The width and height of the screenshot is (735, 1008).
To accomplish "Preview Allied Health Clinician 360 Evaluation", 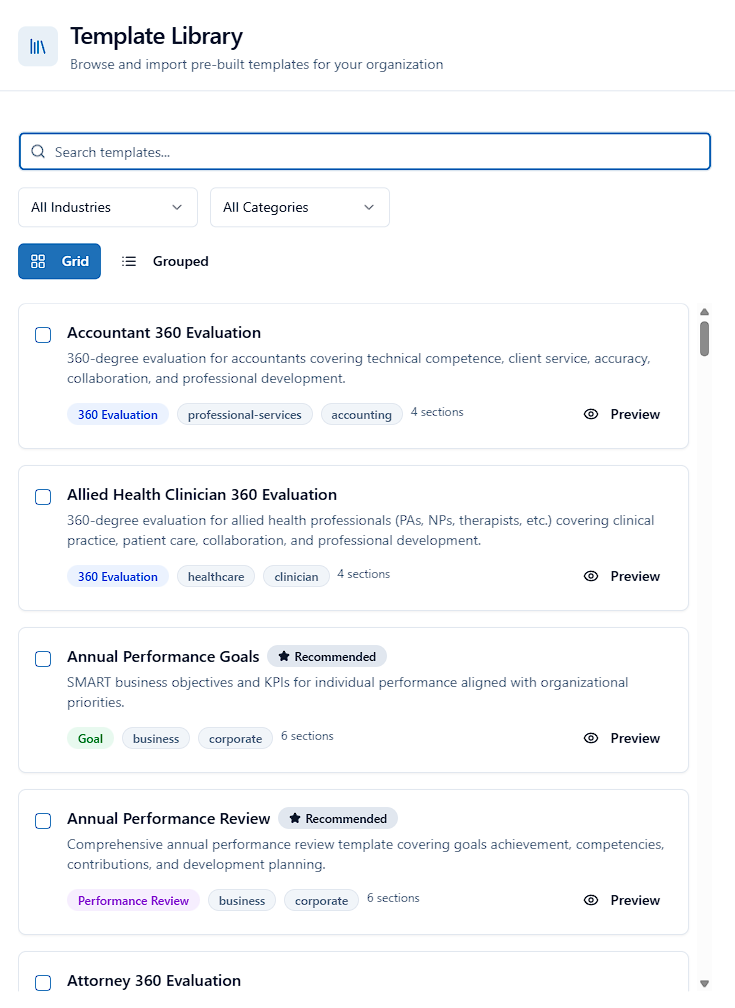I will pos(622,576).
